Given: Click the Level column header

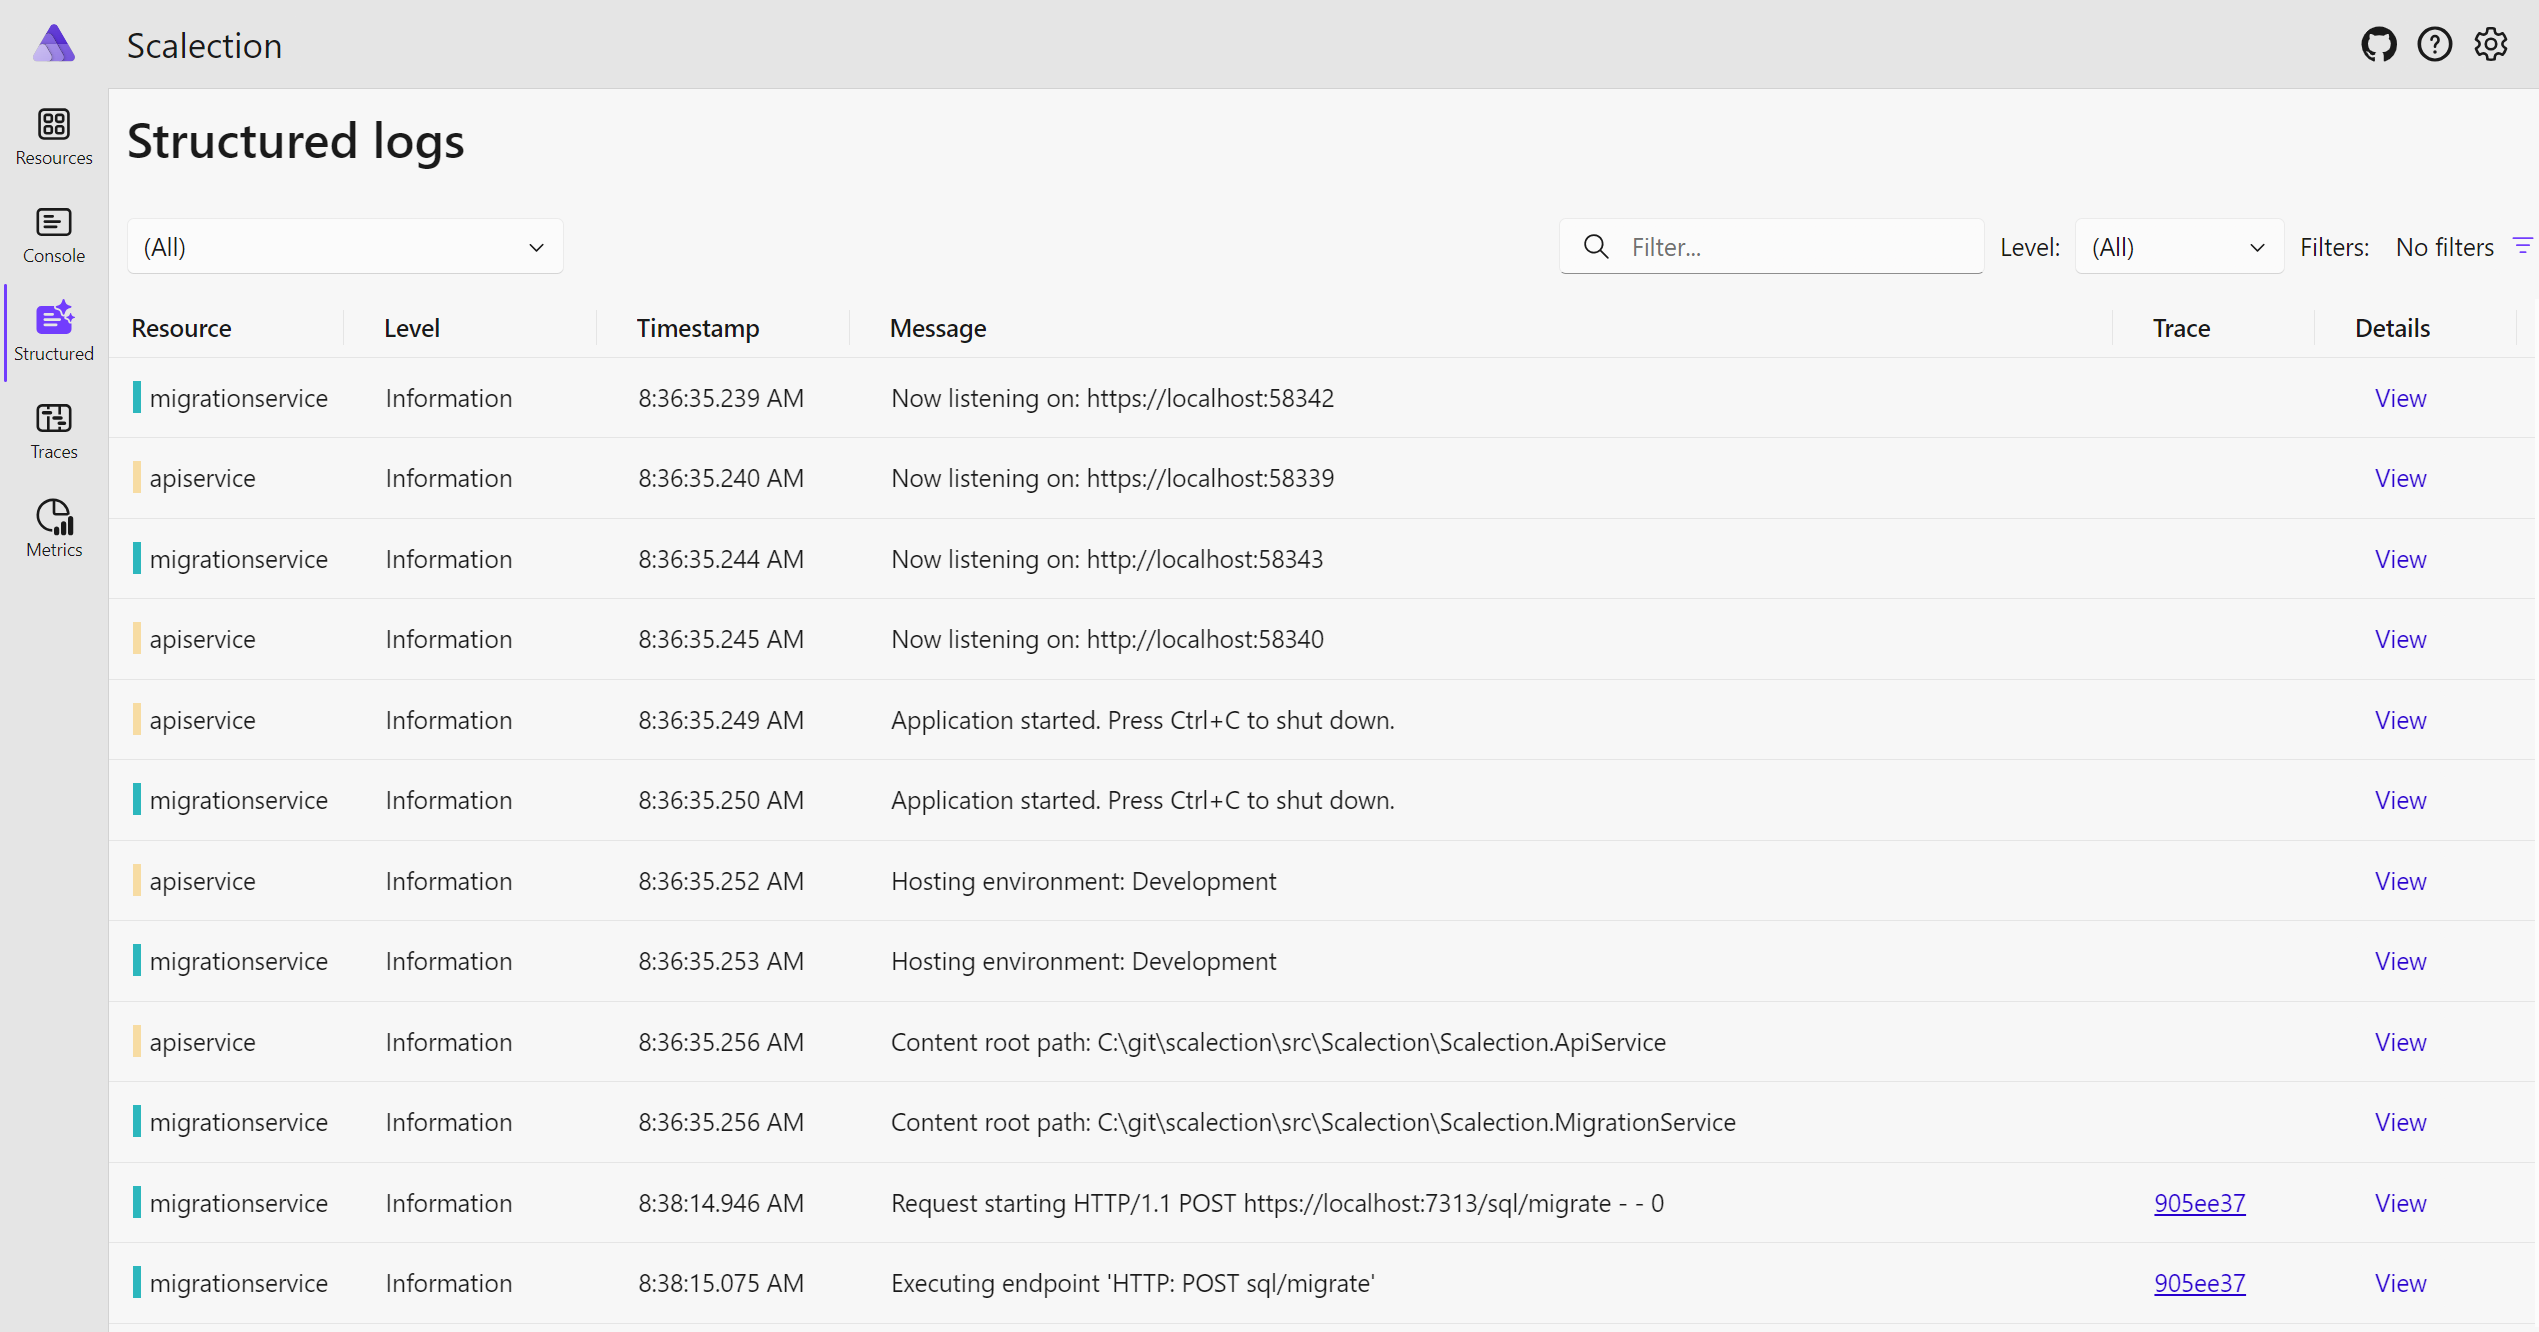Looking at the screenshot, I should [411, 328].
